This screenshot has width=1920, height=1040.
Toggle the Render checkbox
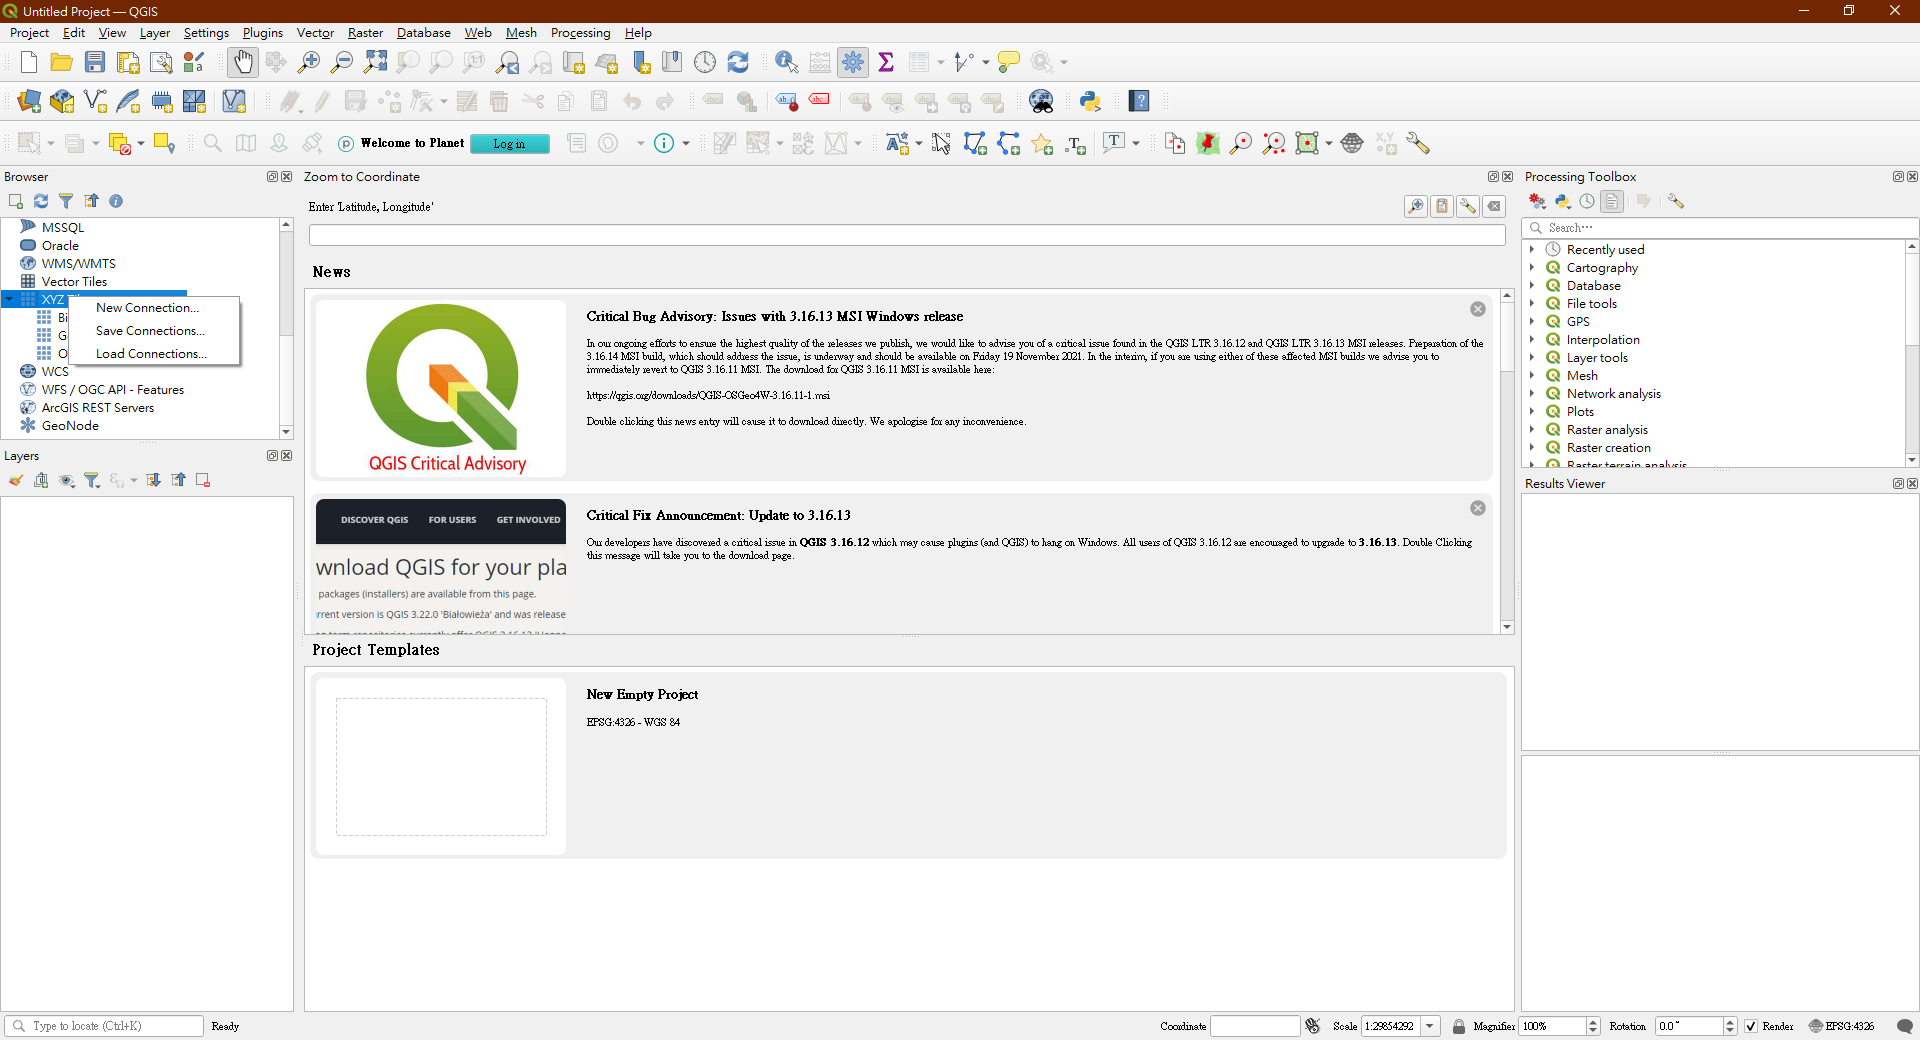[x=1751, y=1026]
